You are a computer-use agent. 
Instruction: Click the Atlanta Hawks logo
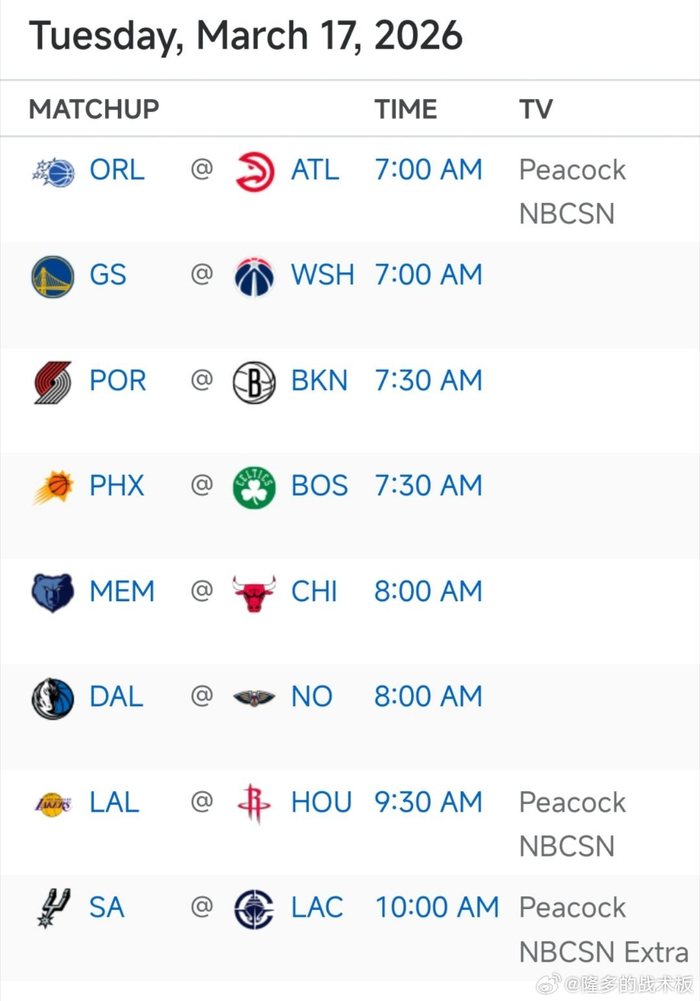click(x=253, y=170)
